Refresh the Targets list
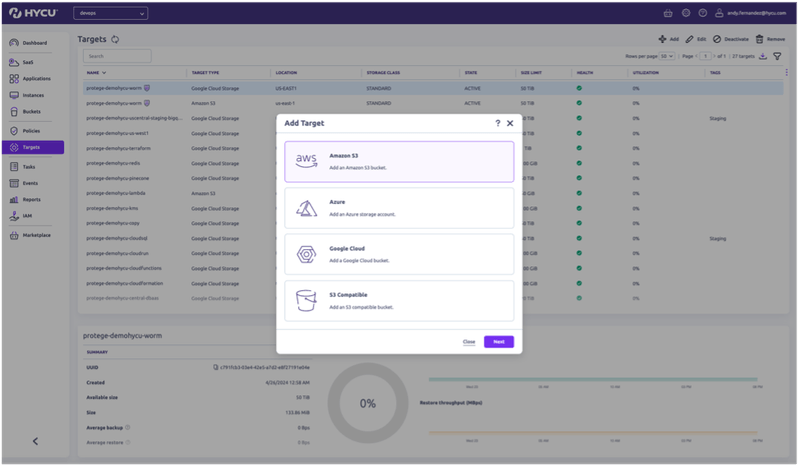800x467 pixels. (x=115, y=39)
